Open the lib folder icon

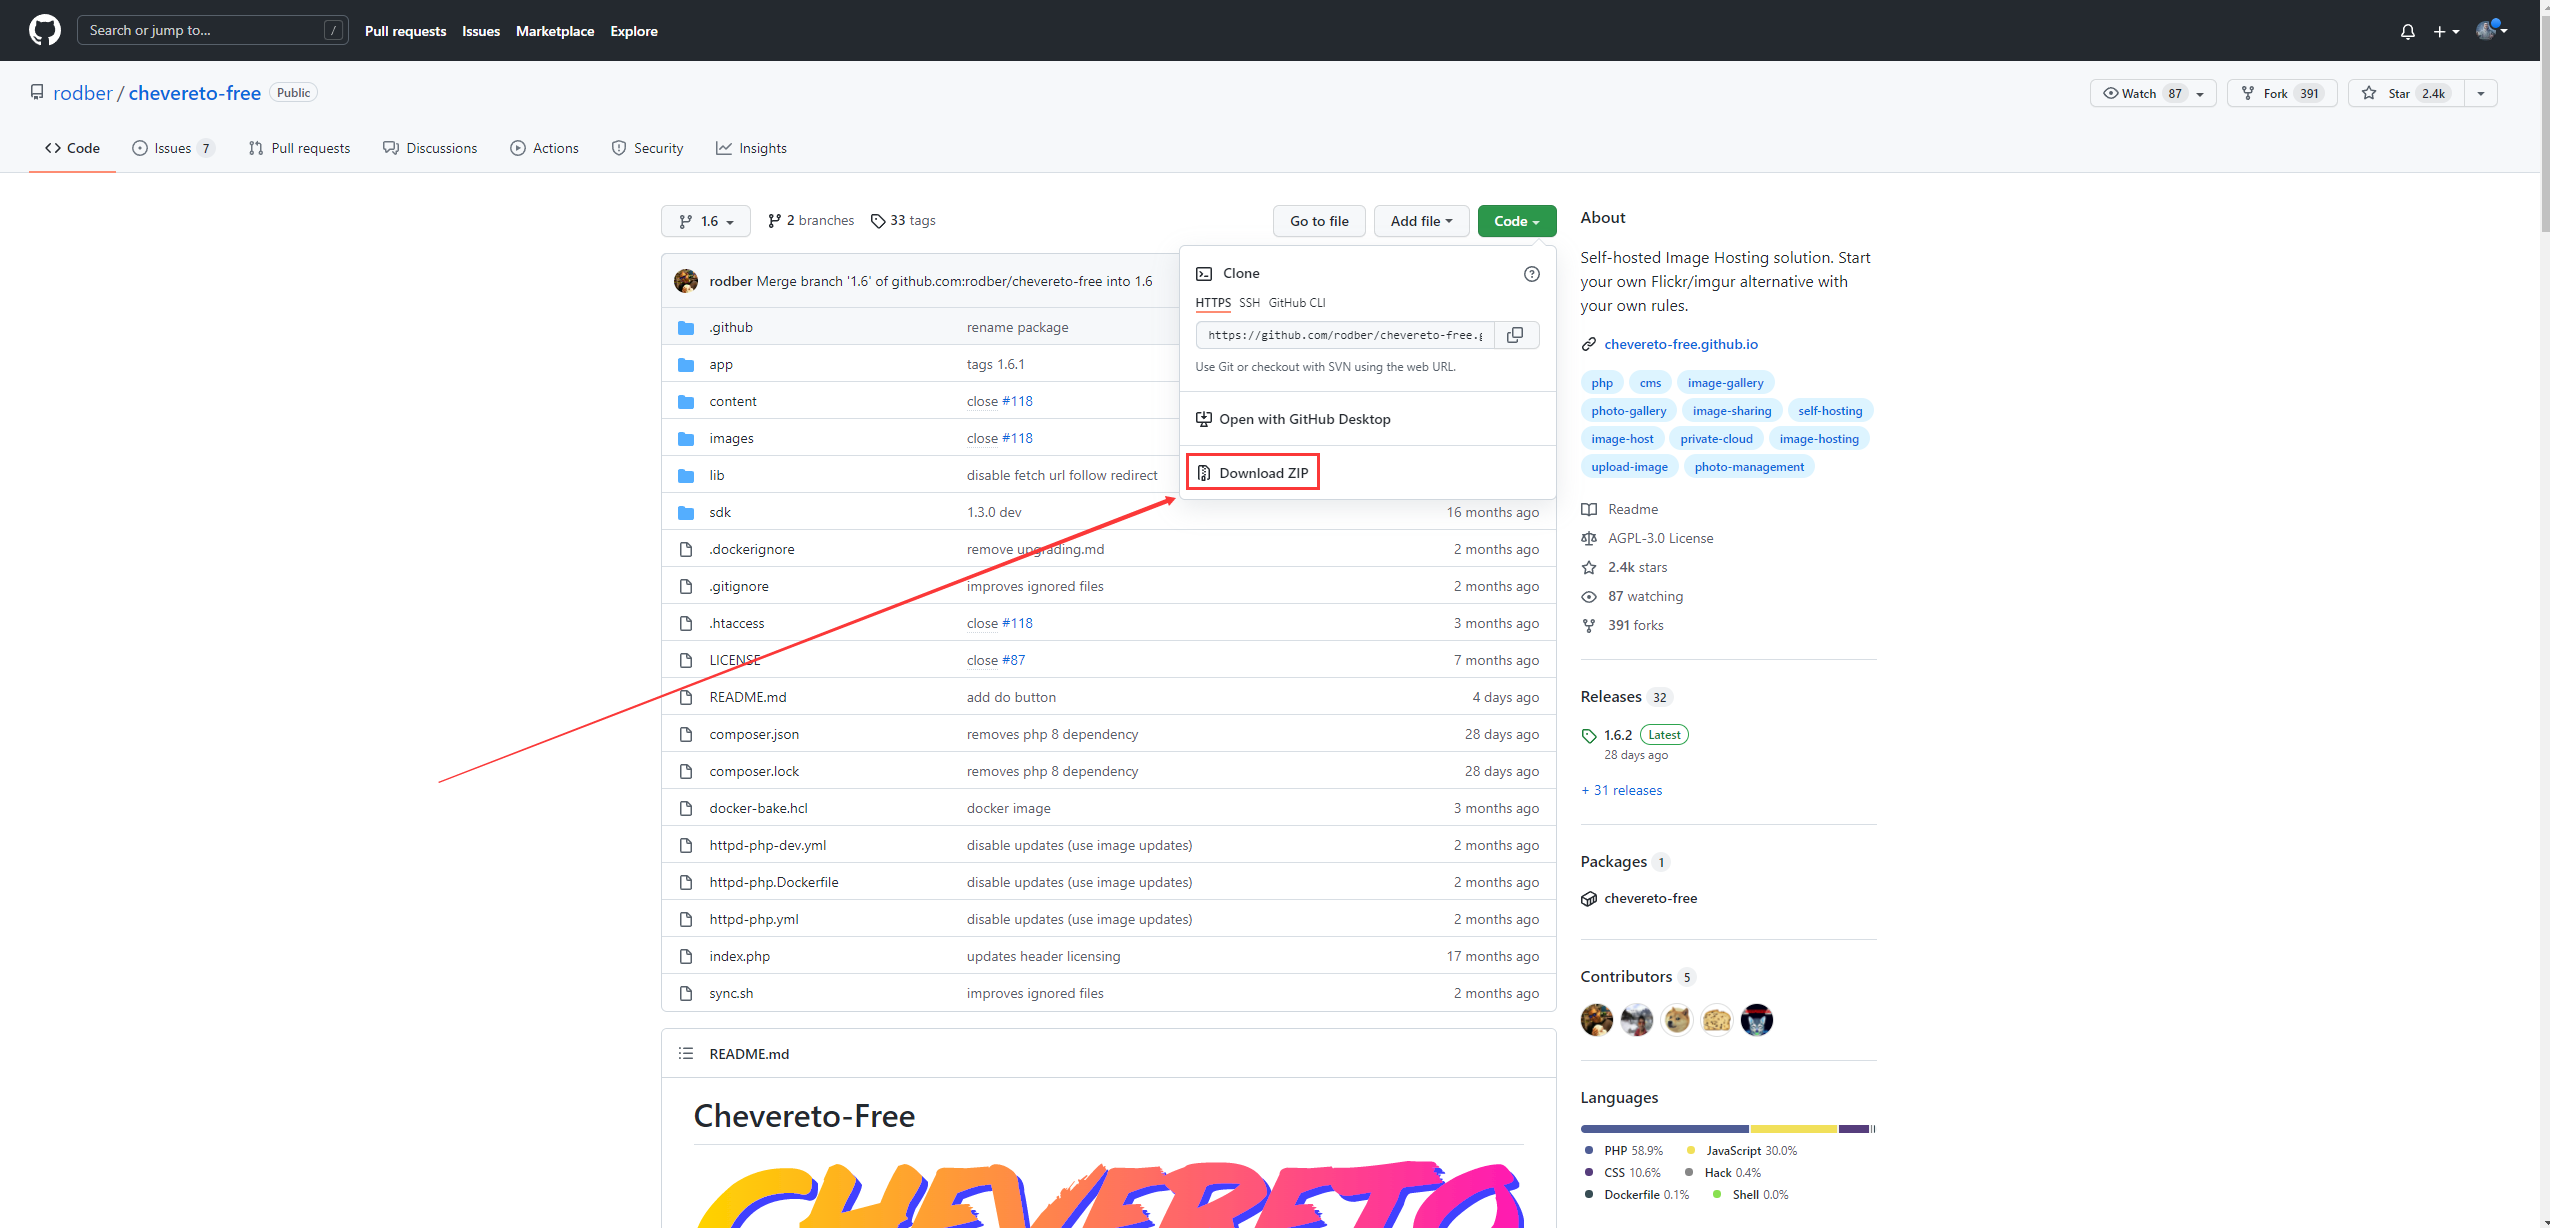(686, 476)
